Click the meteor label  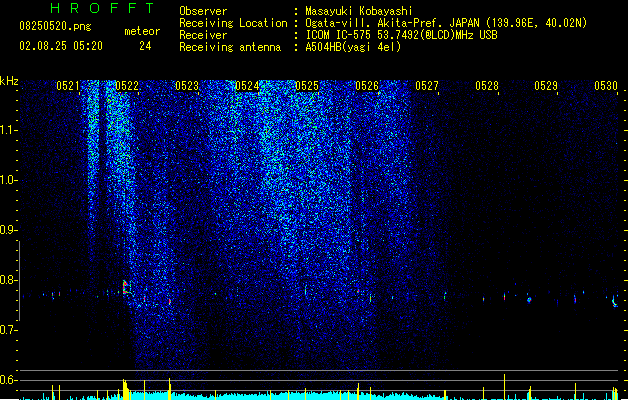point(142,31)
